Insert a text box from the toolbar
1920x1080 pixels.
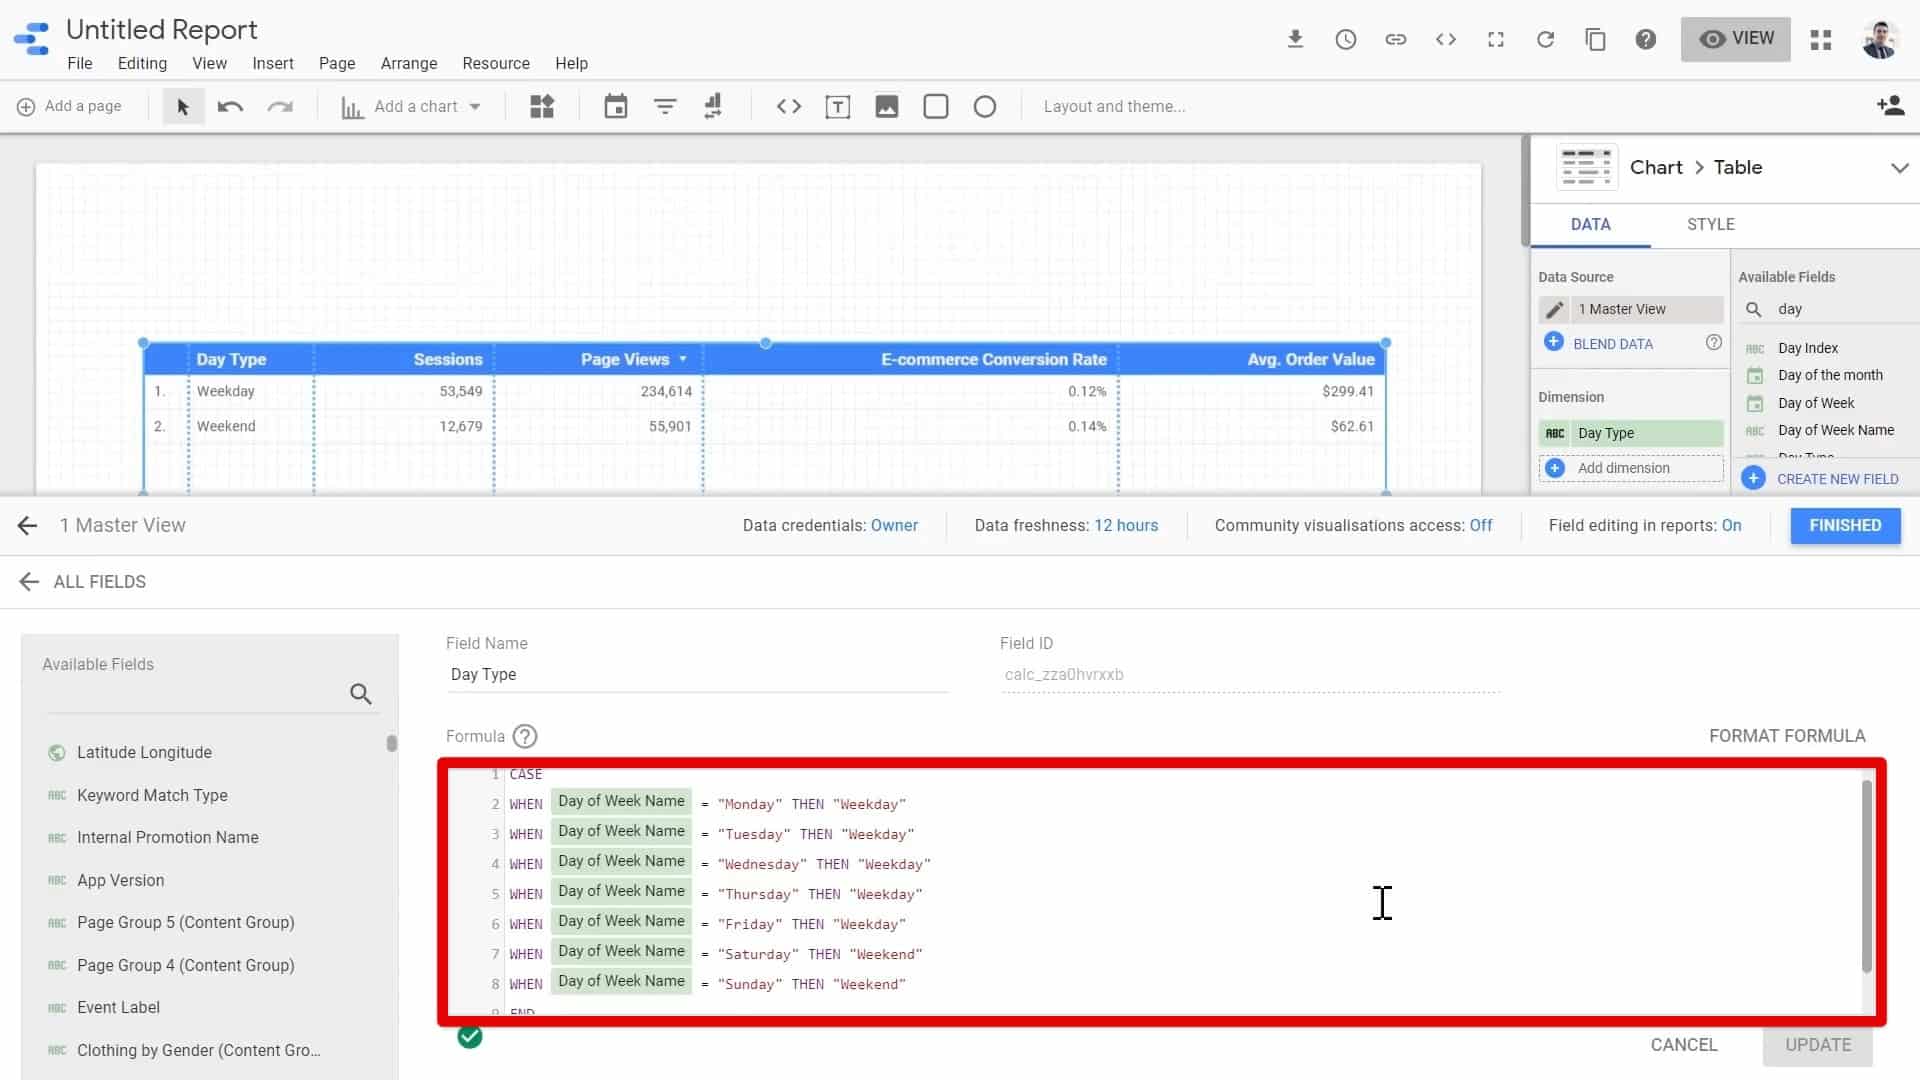(838, 106)
